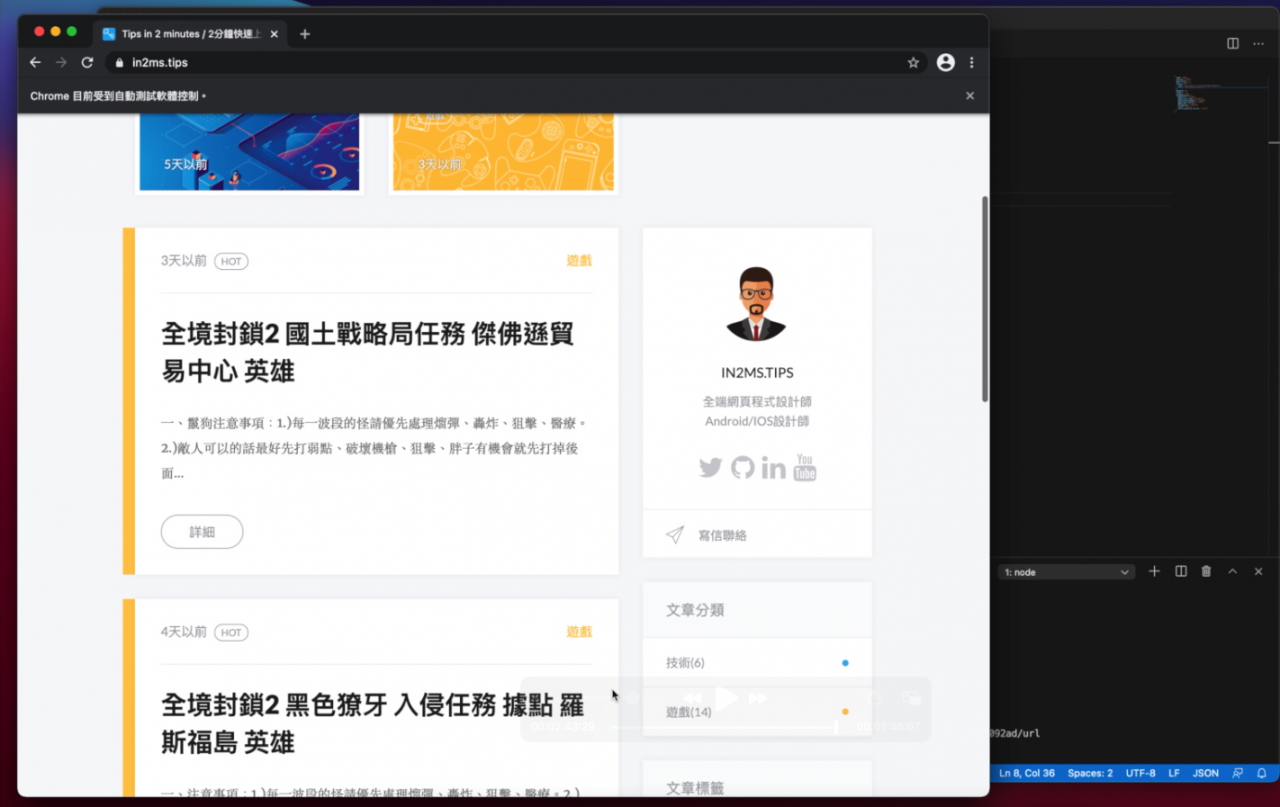Close the VS Code terminal panel
This screenshot has height=807, width=1280.
(1258, 571)
